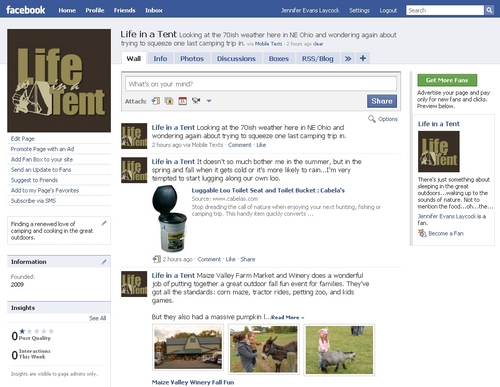
Task: Click See All in Insights
Action: coord(98,318)
